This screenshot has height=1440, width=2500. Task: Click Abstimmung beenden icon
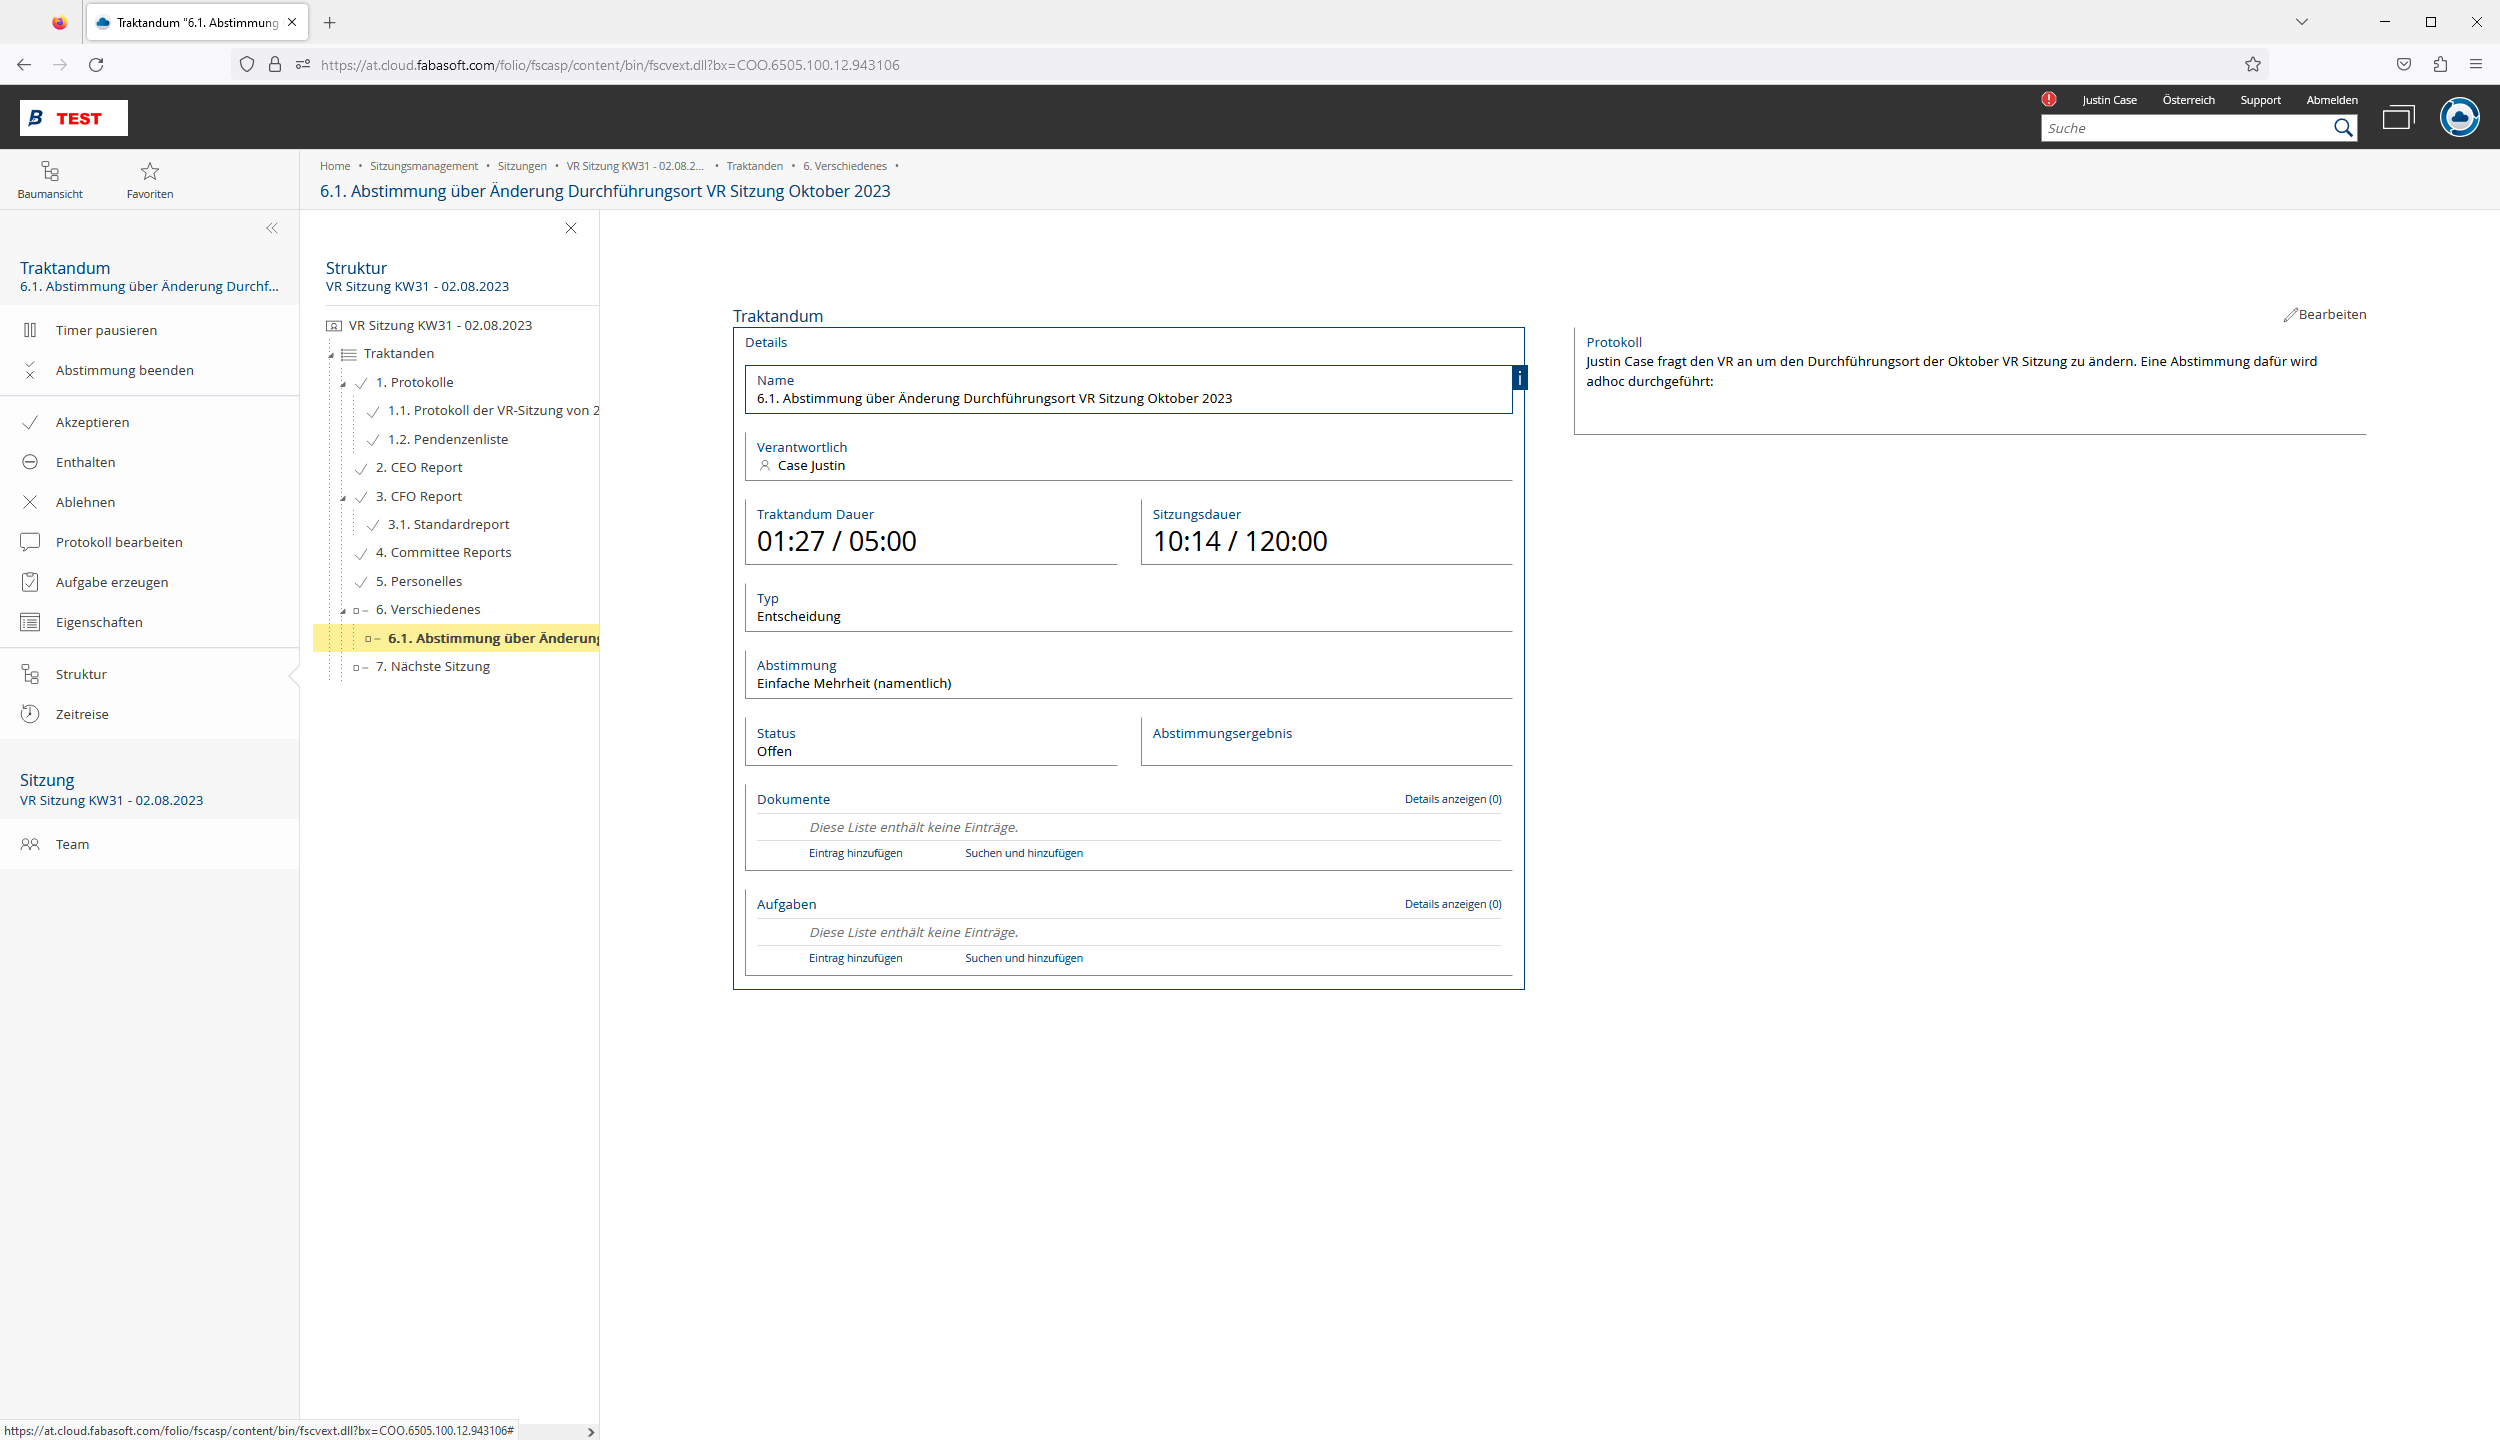tap(30, 370)
